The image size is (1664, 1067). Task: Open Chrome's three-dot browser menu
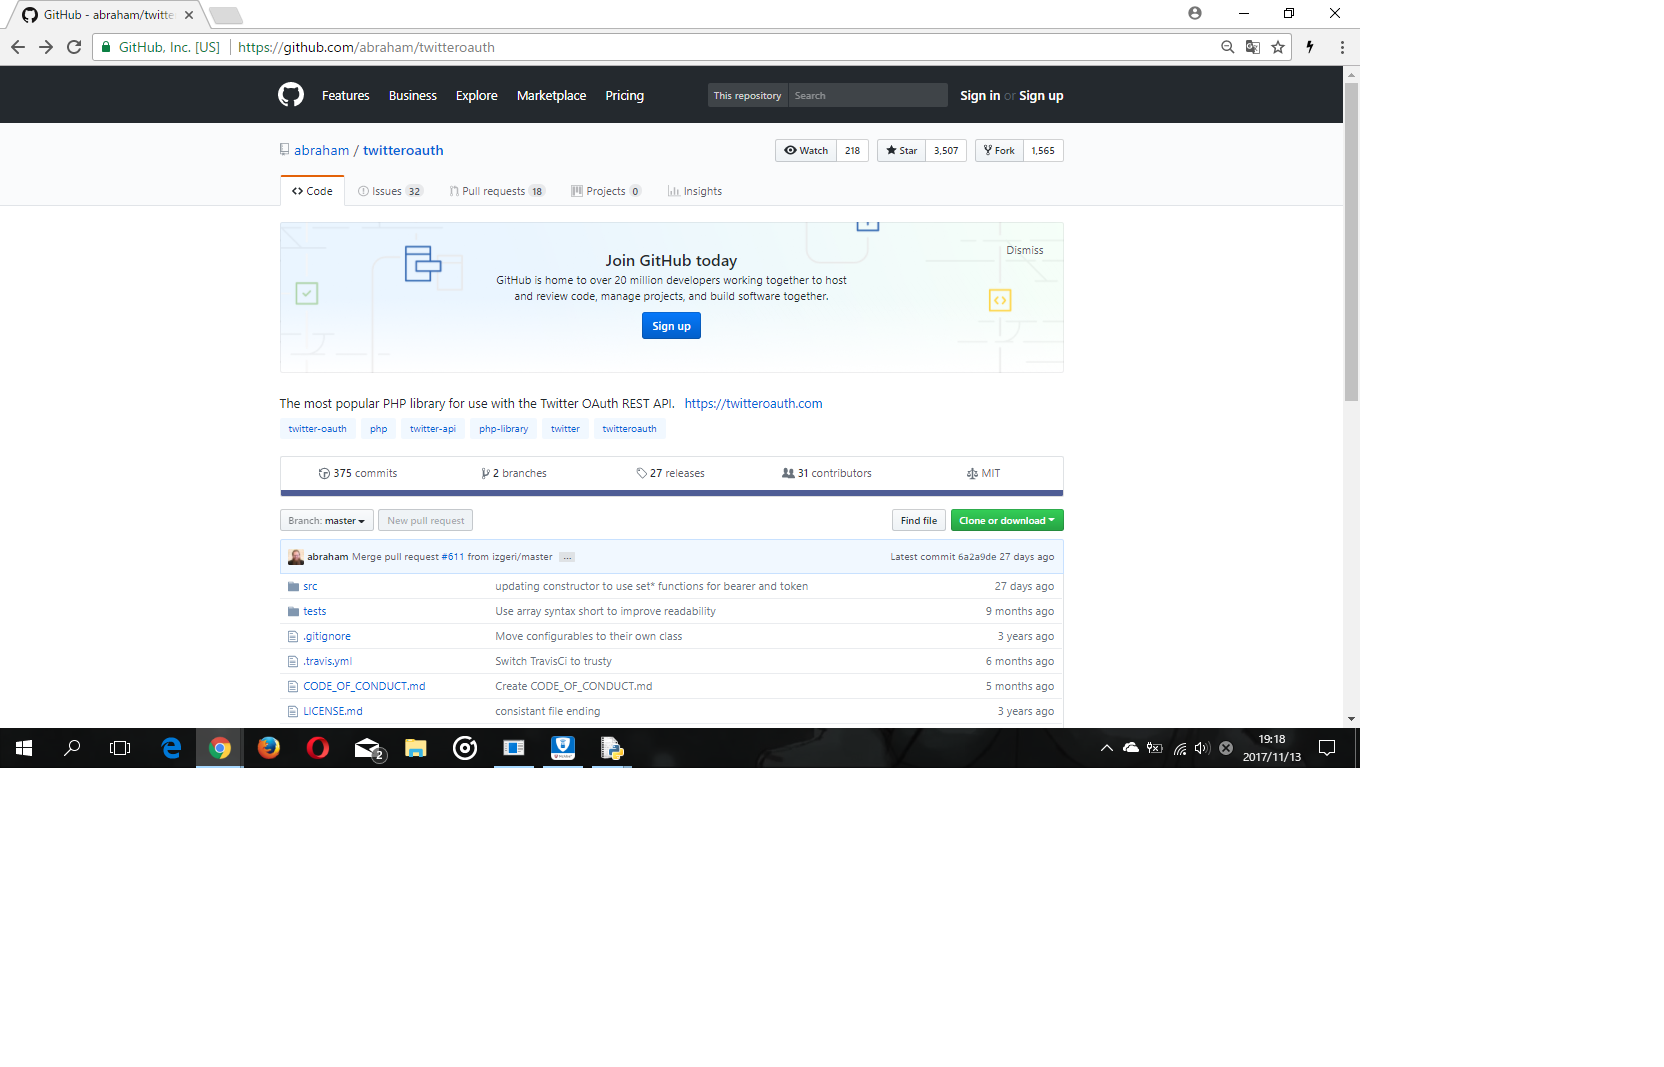(x=1342, y=47)
